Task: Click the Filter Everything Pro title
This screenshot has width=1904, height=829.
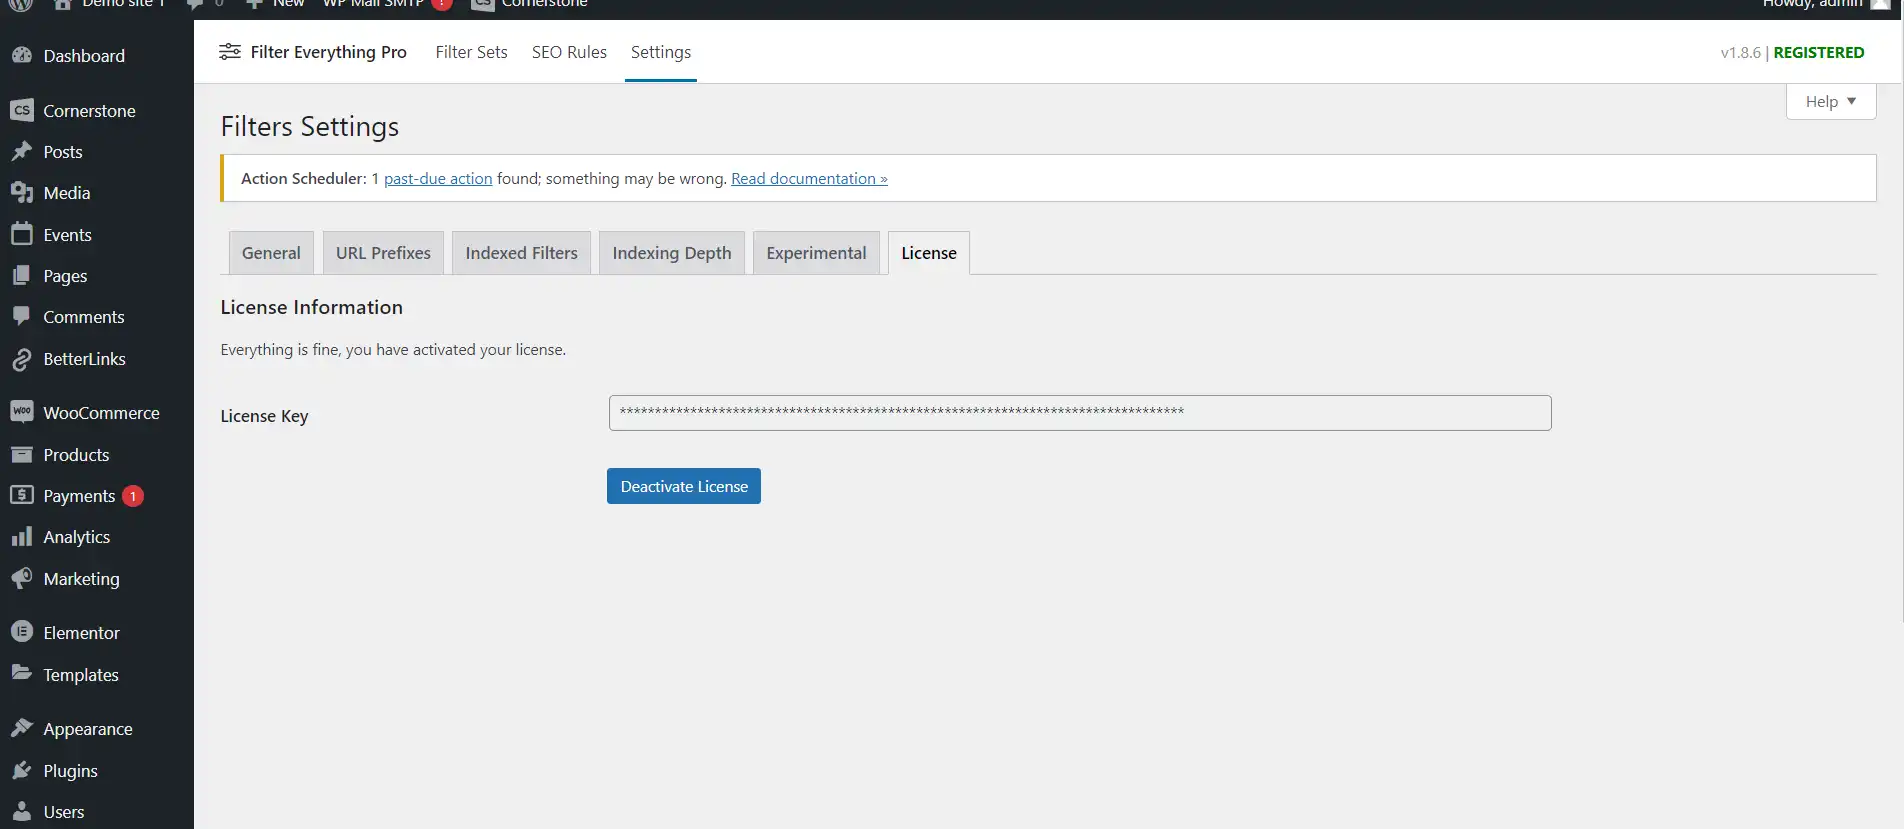Action: click(328, 52)
